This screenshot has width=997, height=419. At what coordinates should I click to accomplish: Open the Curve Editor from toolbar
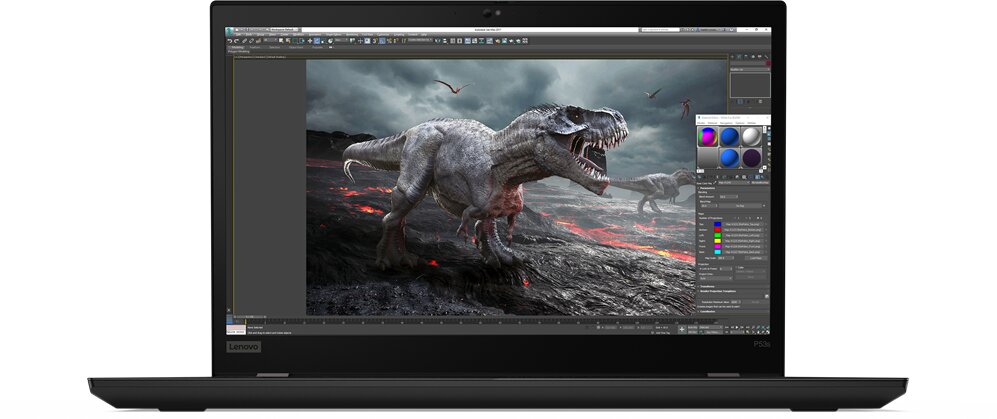point(474,41)
